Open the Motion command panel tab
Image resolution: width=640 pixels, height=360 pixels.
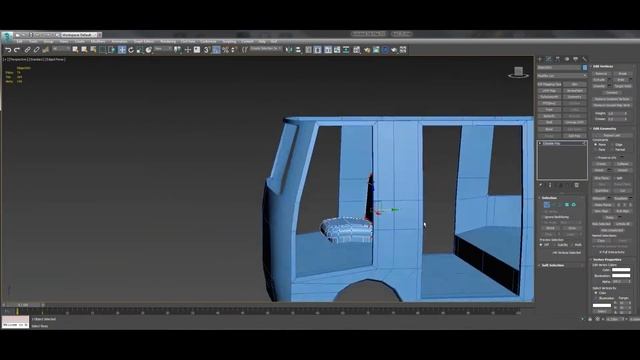pos(567,59)
